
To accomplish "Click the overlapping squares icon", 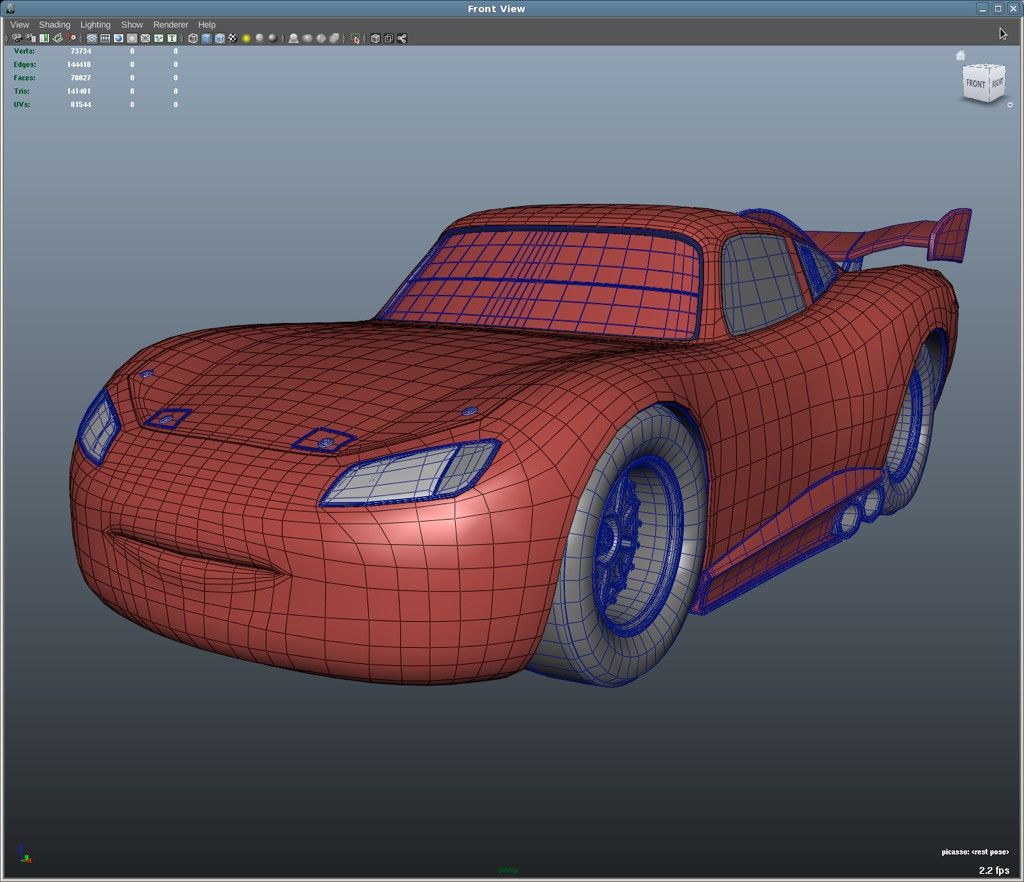I will 389,39.
